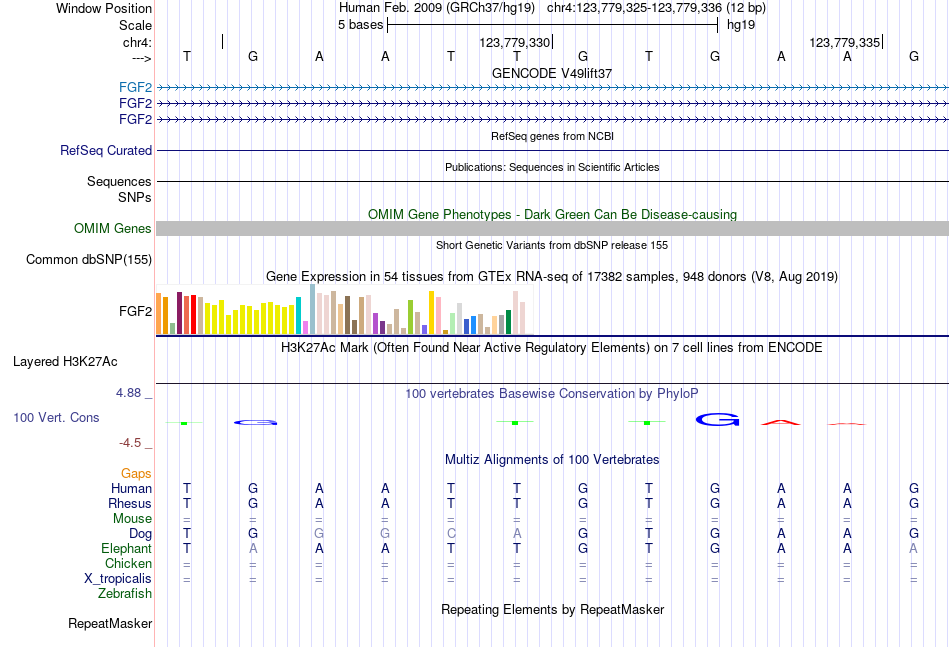This screenshot has width=950, height=647.
Task: Click the orange Gaps label
Action: 136,474
